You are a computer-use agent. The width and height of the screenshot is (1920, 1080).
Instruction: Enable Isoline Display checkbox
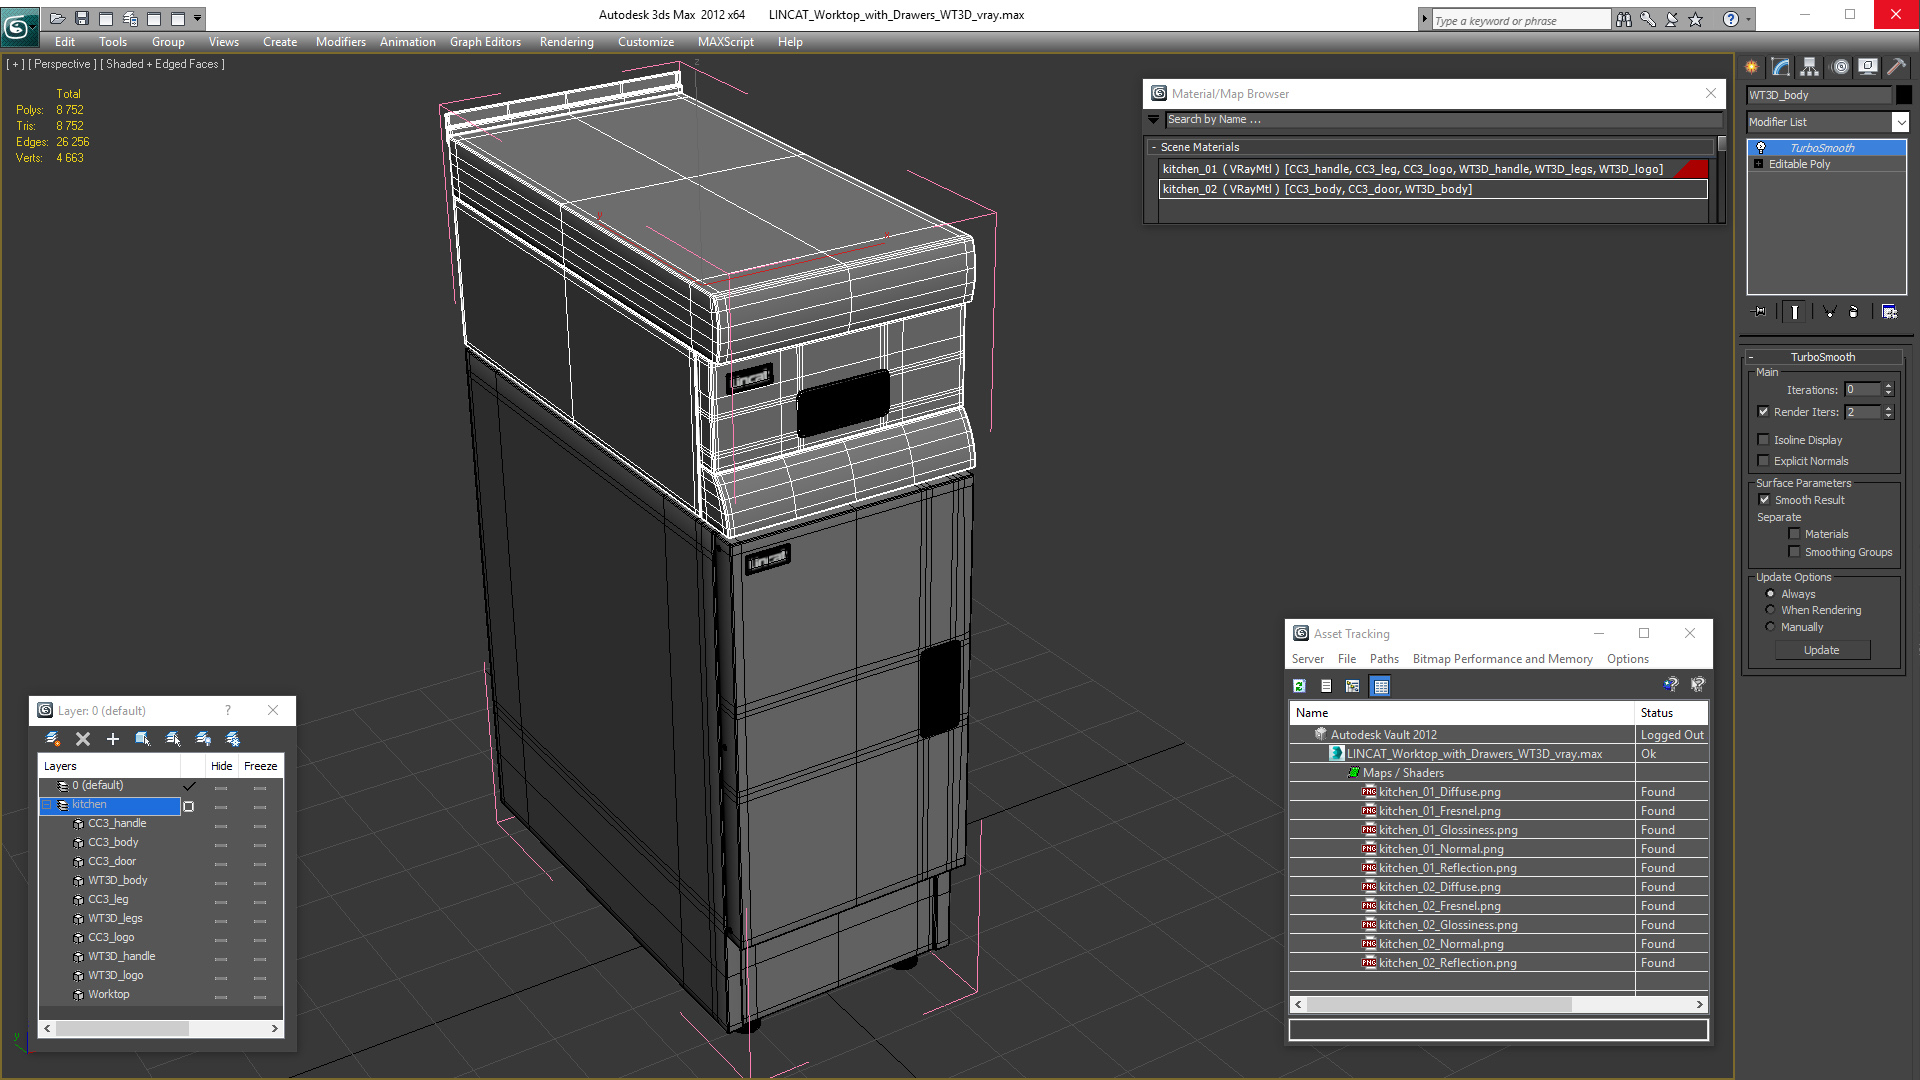pos(1764,440)
